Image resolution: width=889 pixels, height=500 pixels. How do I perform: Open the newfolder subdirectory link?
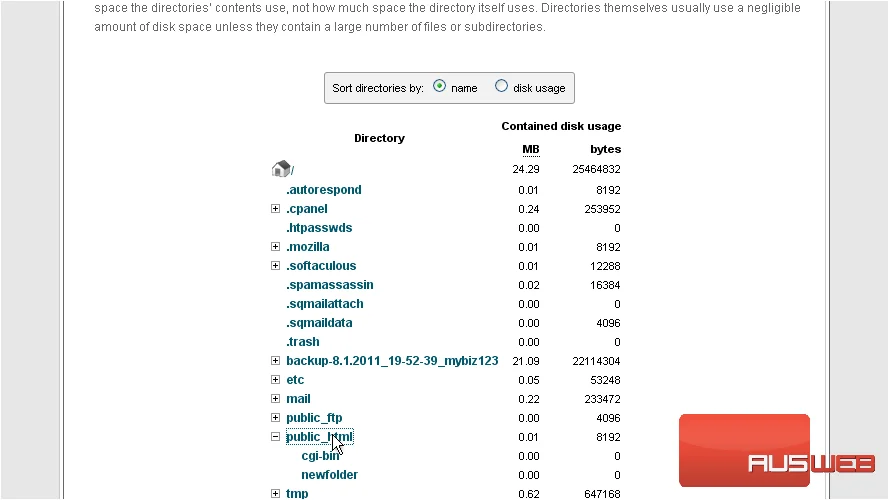click(x=329, y=474)
